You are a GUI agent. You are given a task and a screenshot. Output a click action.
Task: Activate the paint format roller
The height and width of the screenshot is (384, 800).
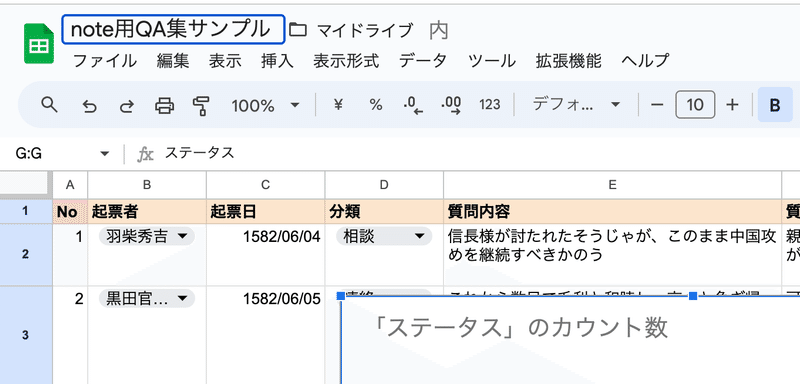(201, 106)
